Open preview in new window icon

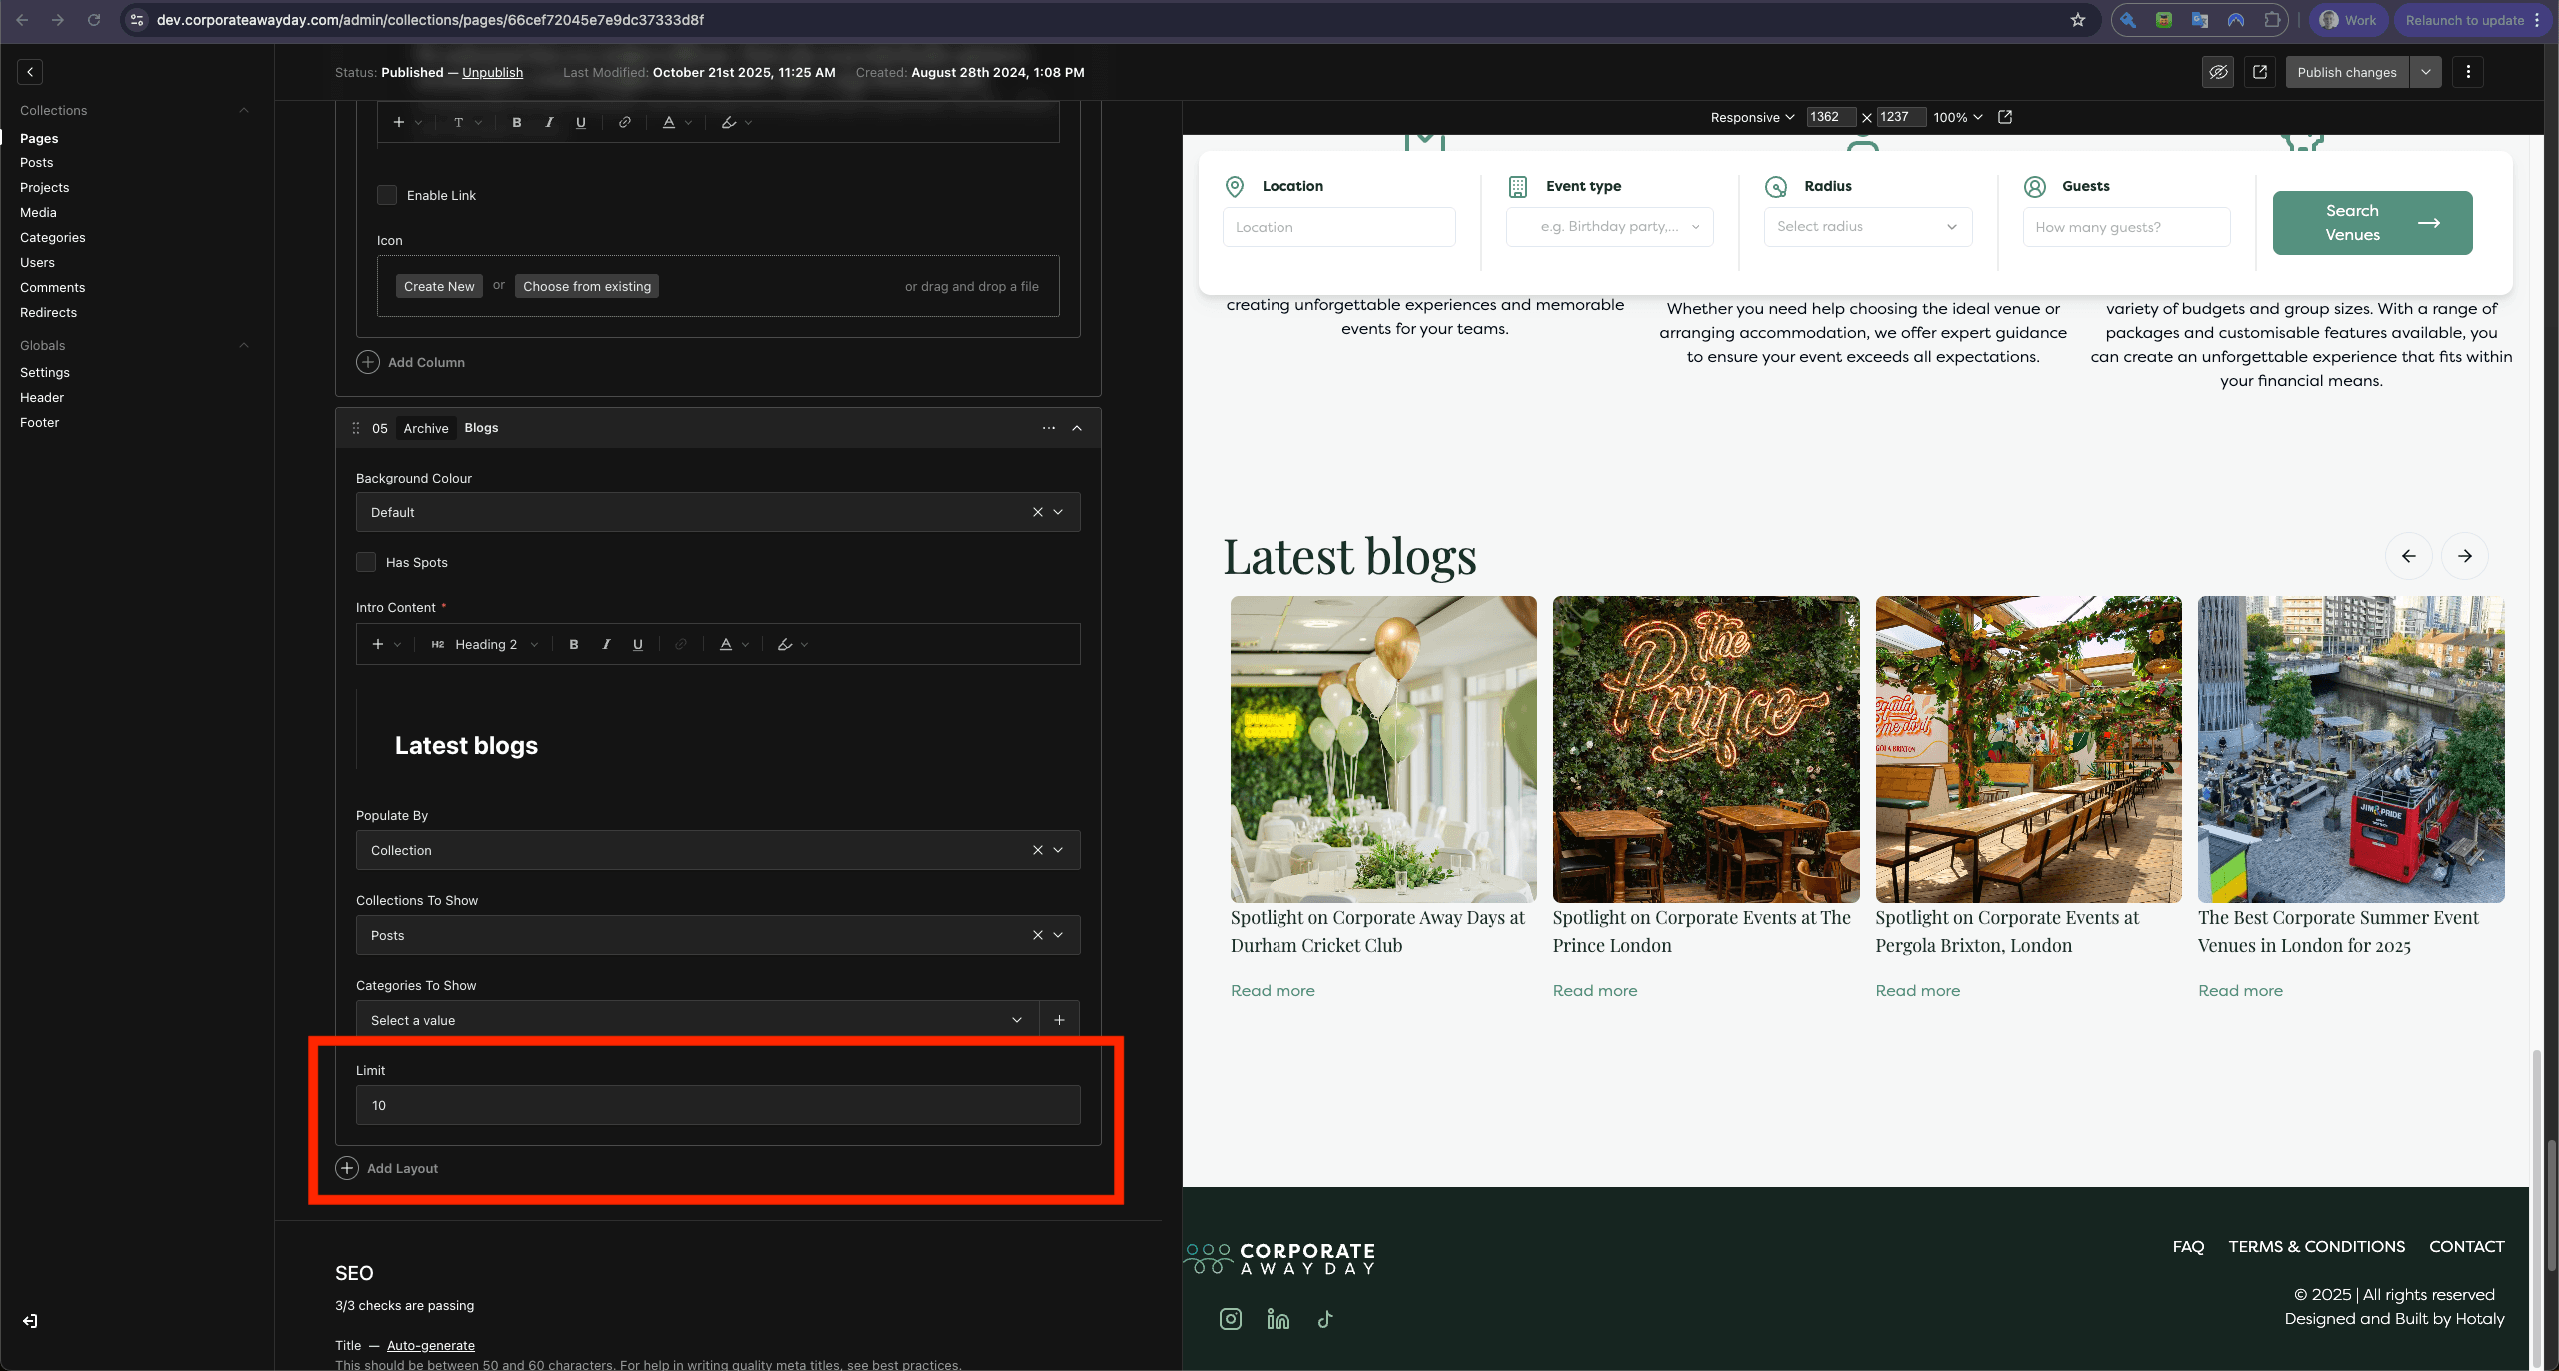click(2259, 72)
